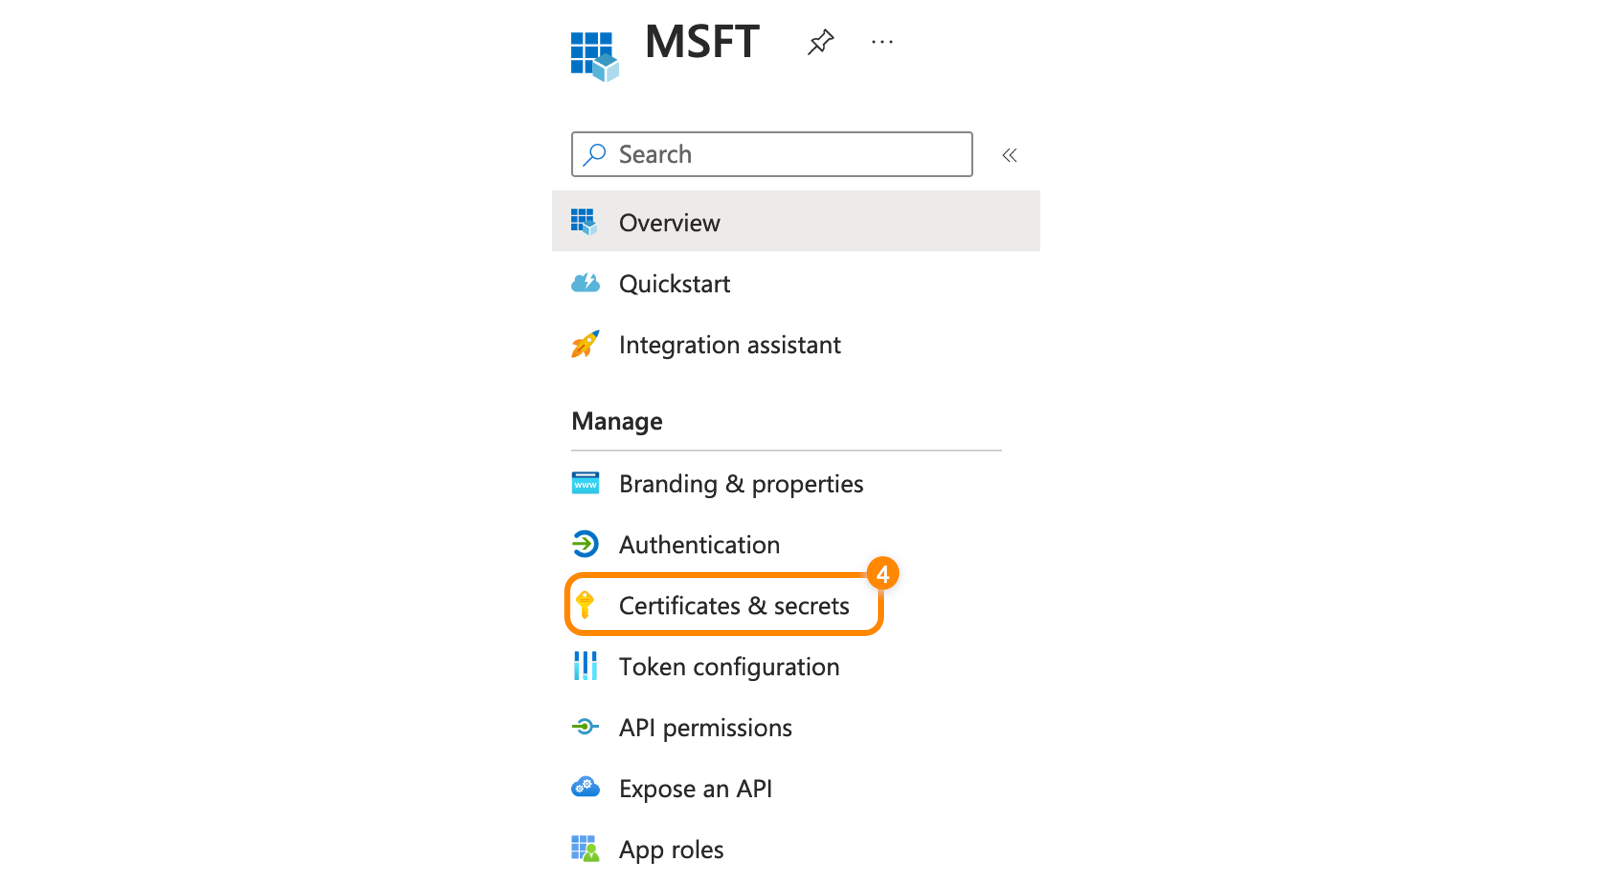Screen dimensions: 1600x880
Task: Select the Overview menu item
Action: tap(796, 222)
